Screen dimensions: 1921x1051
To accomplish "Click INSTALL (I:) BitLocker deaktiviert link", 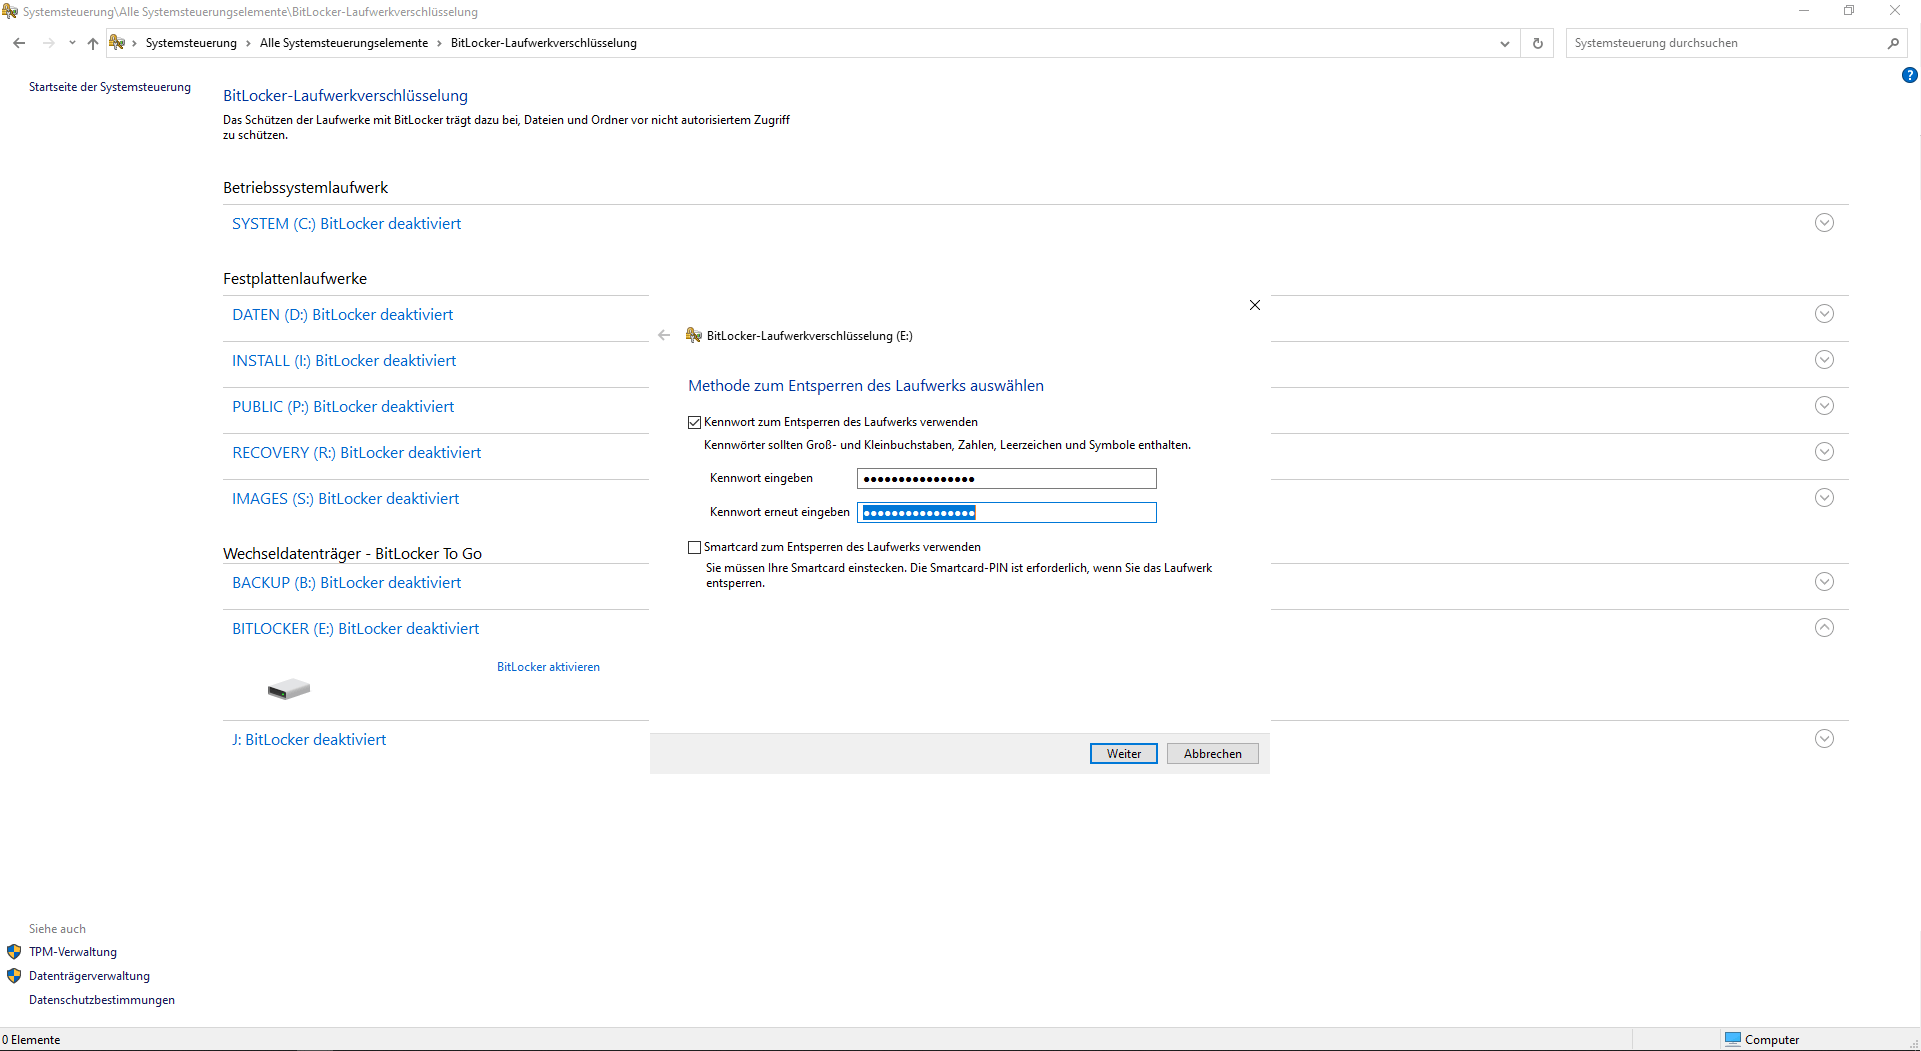I will (x=344, y=361).
